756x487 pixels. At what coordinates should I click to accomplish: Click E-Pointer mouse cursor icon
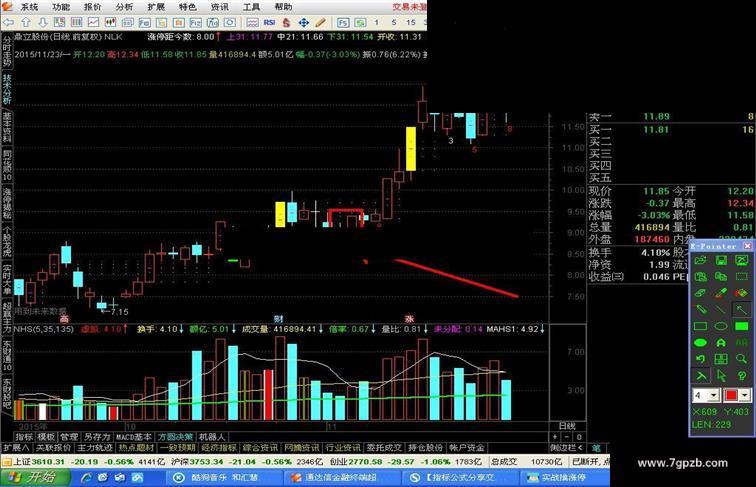click(721, 375)
